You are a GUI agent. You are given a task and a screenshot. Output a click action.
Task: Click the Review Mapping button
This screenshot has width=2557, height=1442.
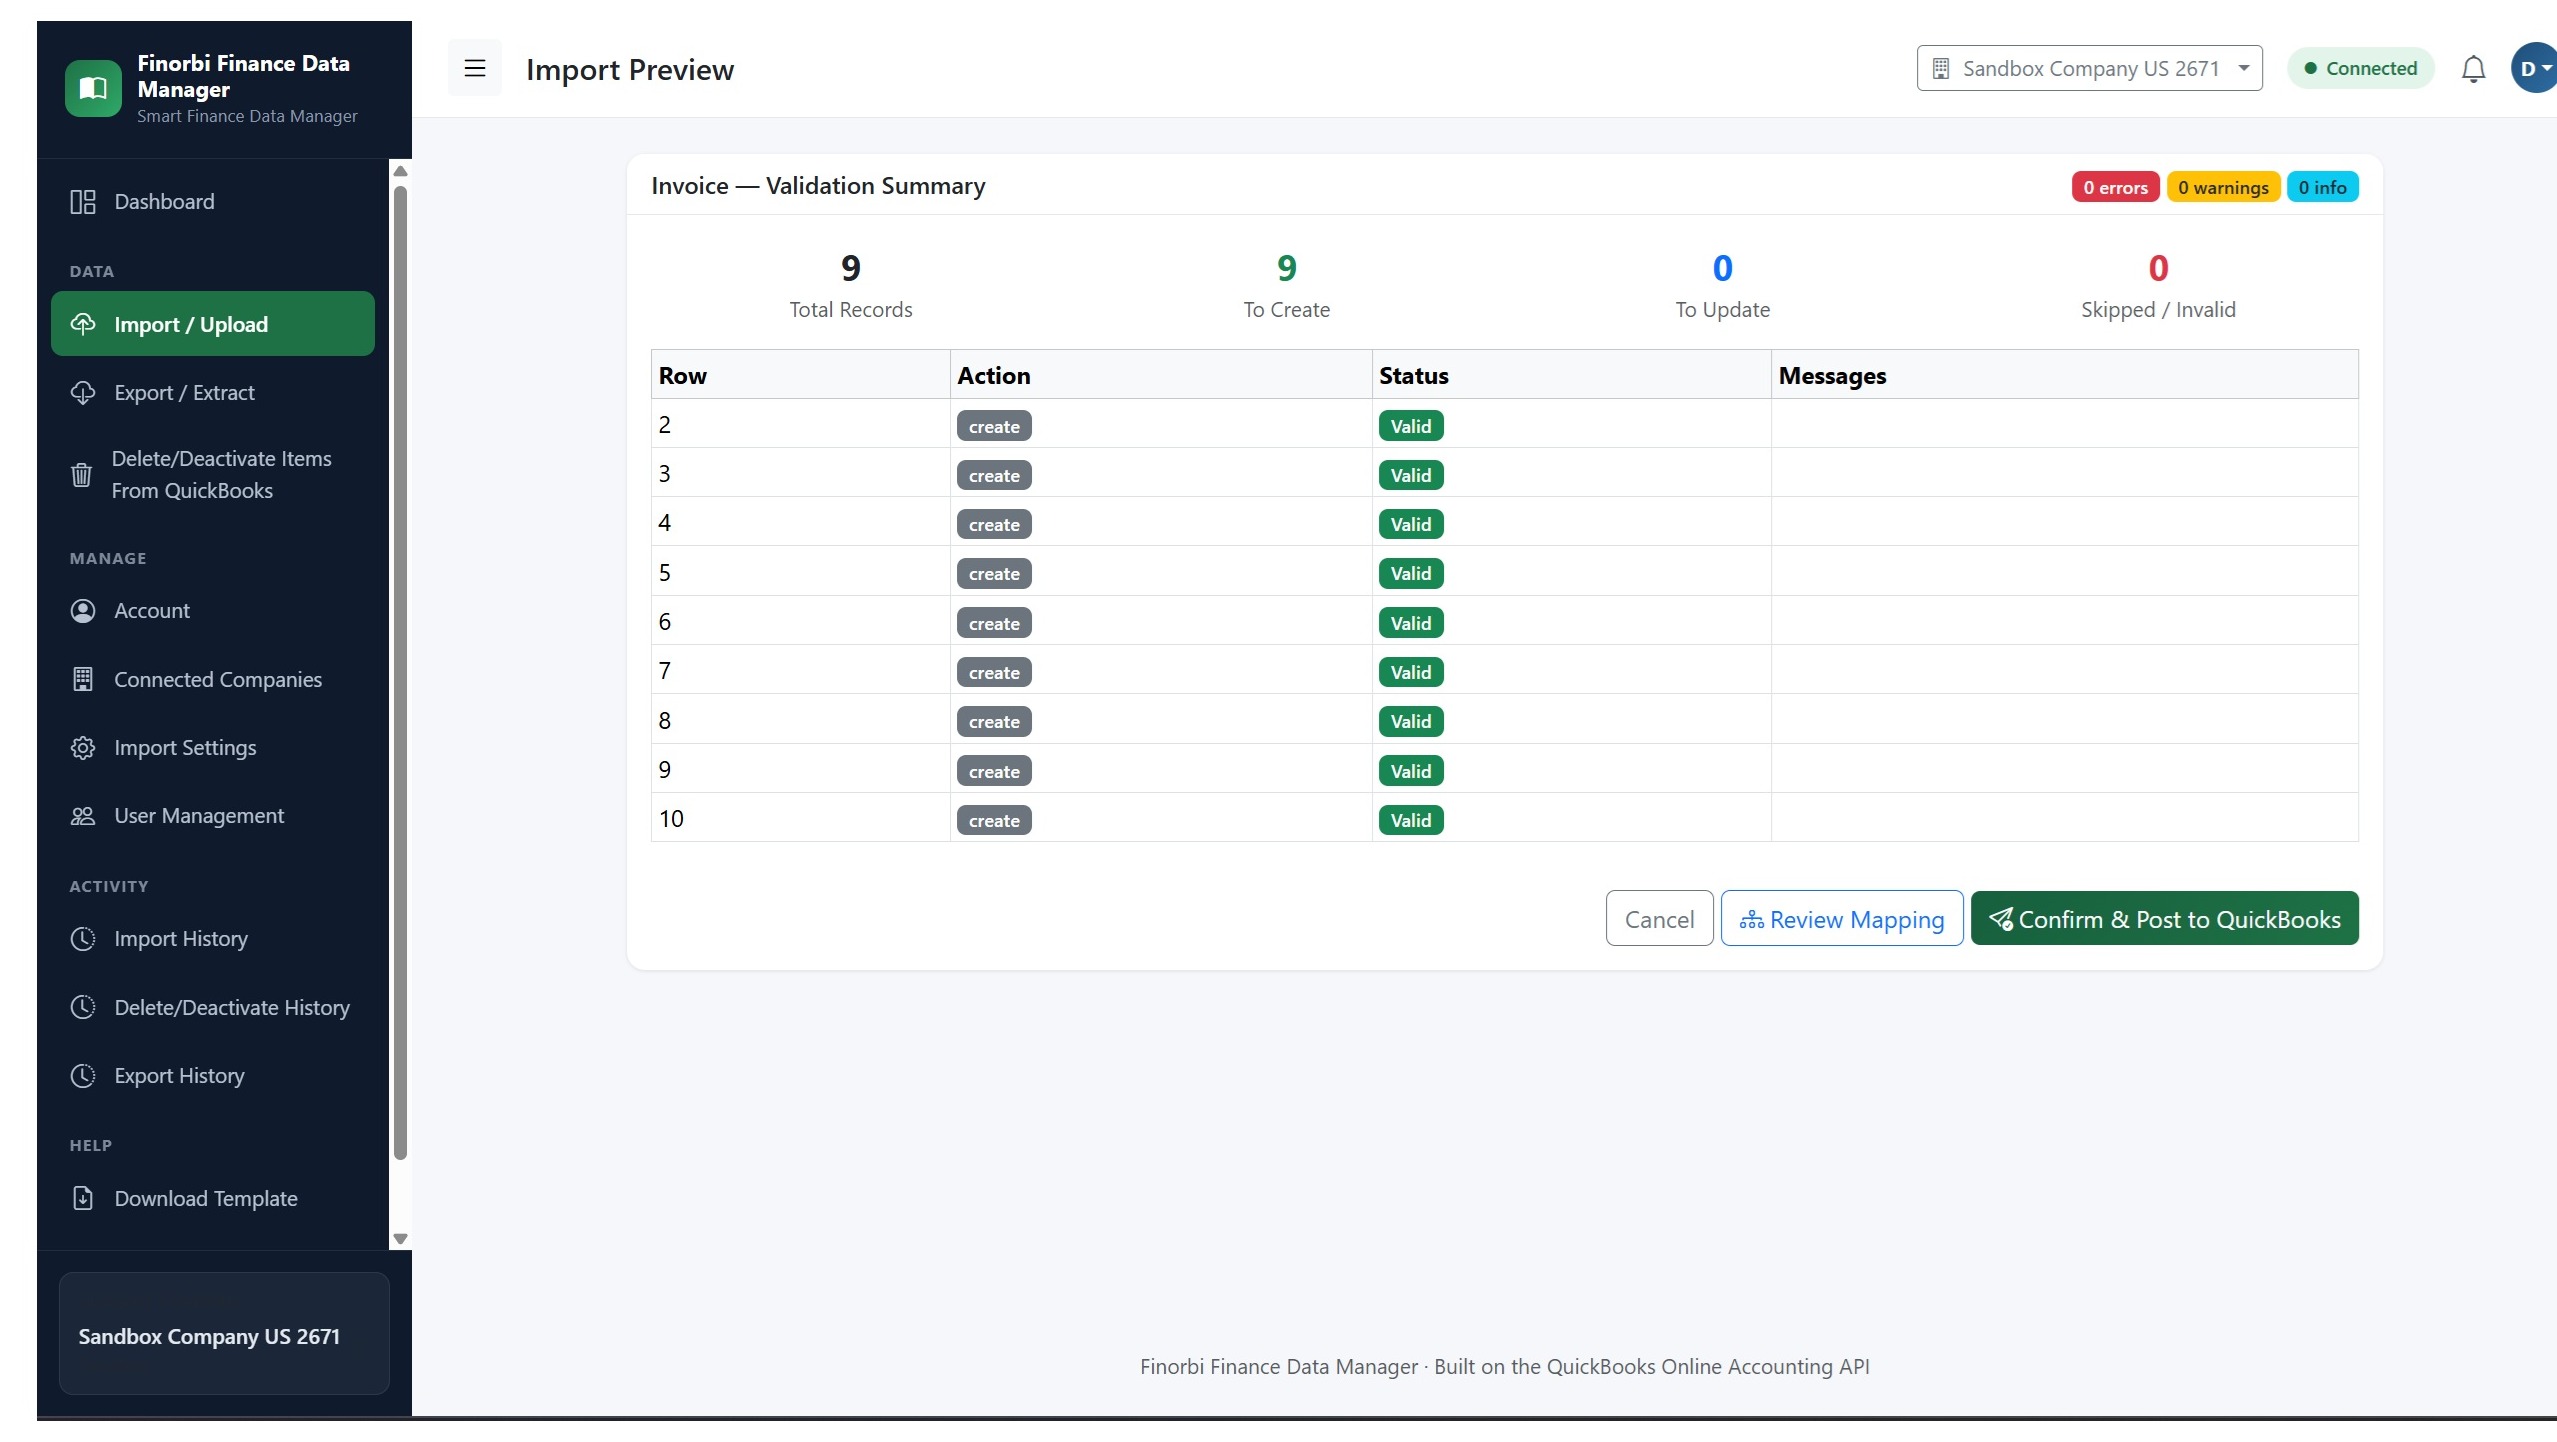tap(1842, 919)
